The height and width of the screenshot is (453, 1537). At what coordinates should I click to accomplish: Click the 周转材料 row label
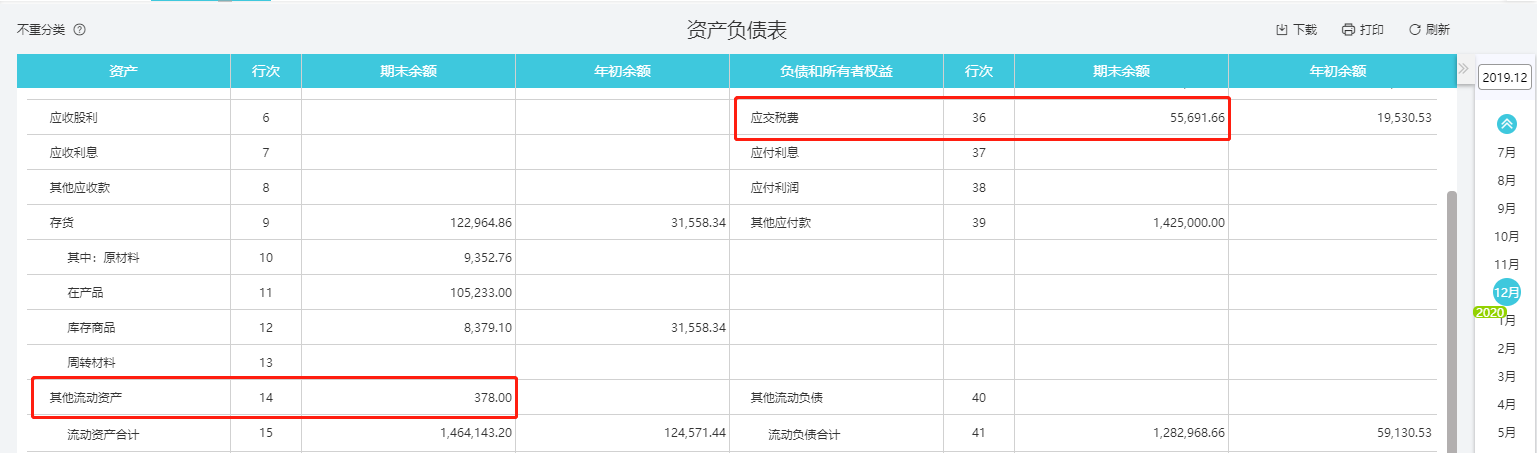pyautogui.click(x=91, y=363)
